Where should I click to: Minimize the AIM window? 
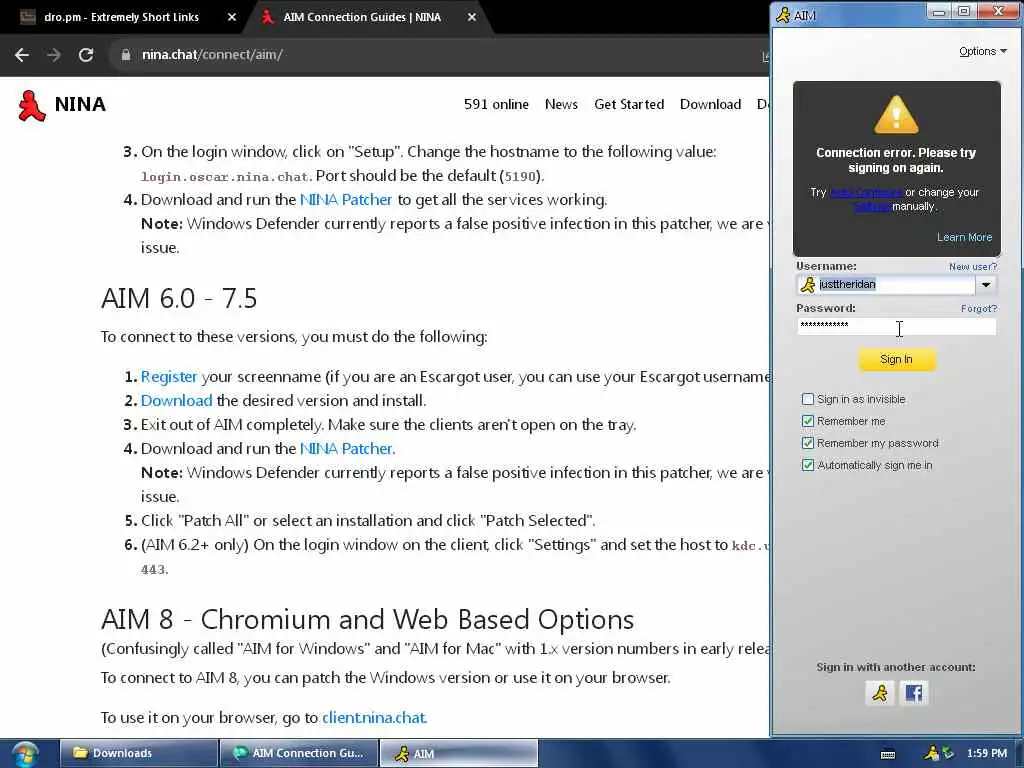coord(938,12)
